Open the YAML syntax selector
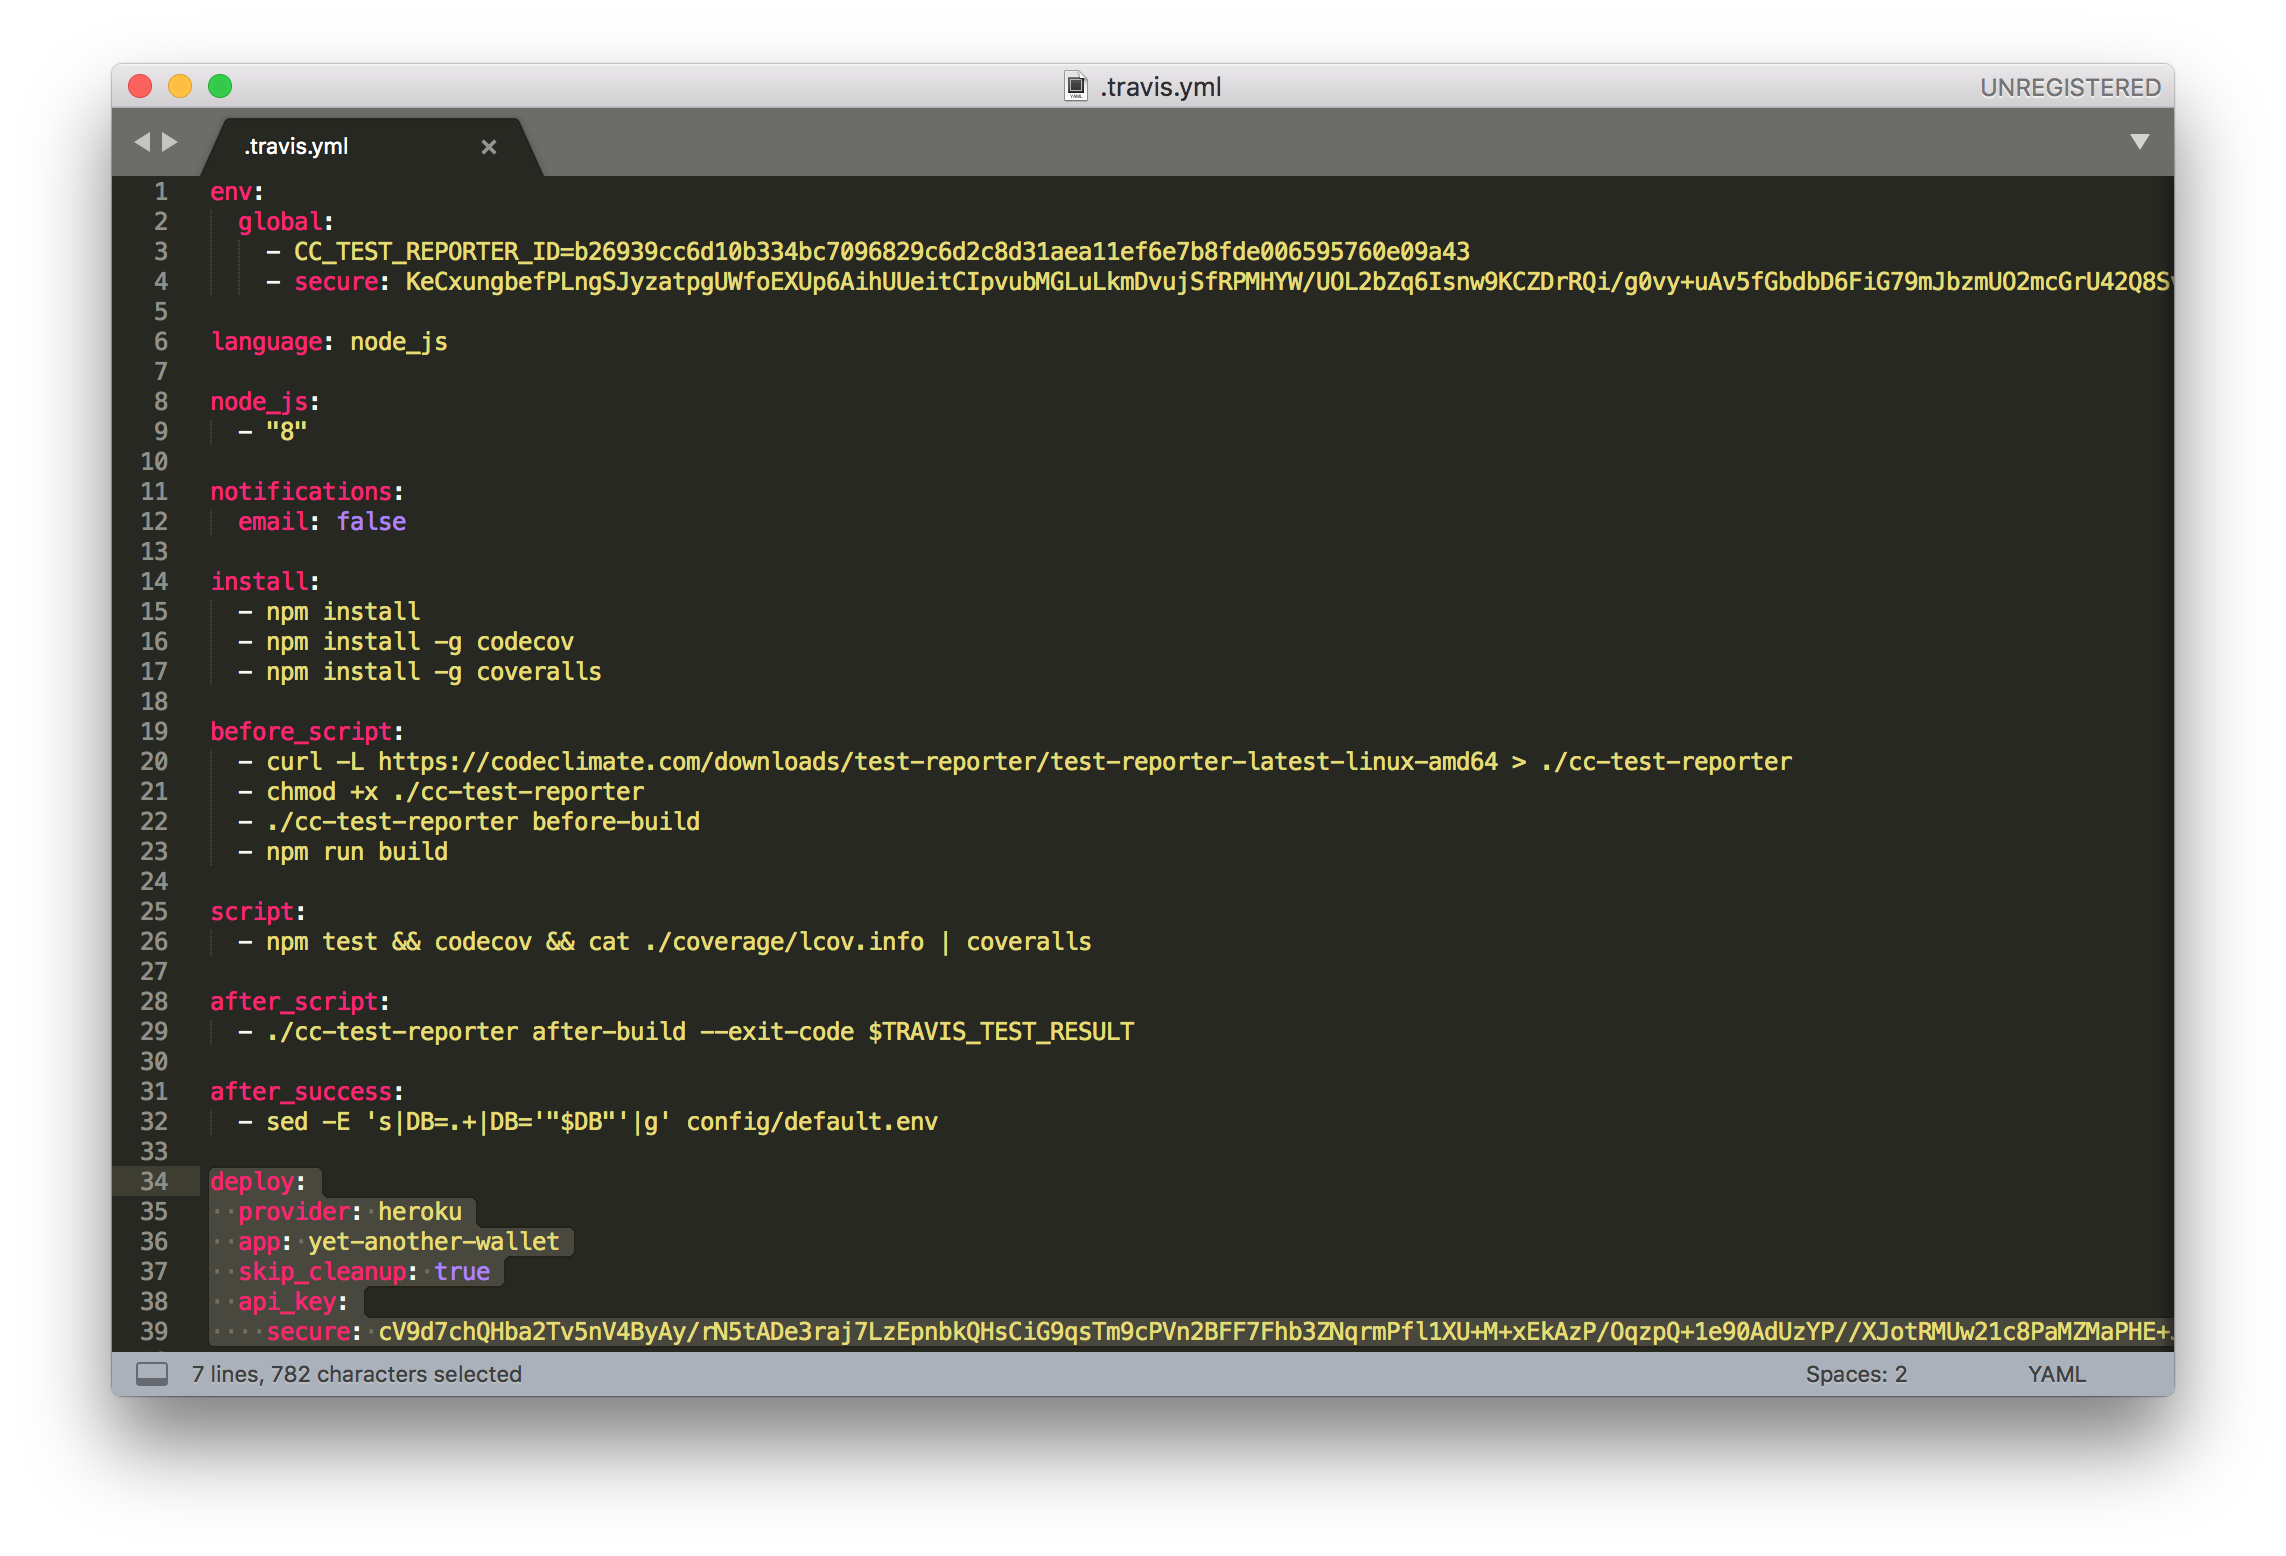Screen dimensions: 2286x1556 (x=2056, y=1374)
